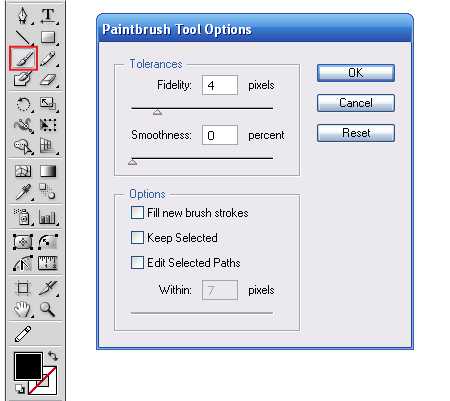Image resolution: width=450 pixels, height=401 pixels.
Task: Click the Smoothness percent input field
Action: (x=220, y=135)
